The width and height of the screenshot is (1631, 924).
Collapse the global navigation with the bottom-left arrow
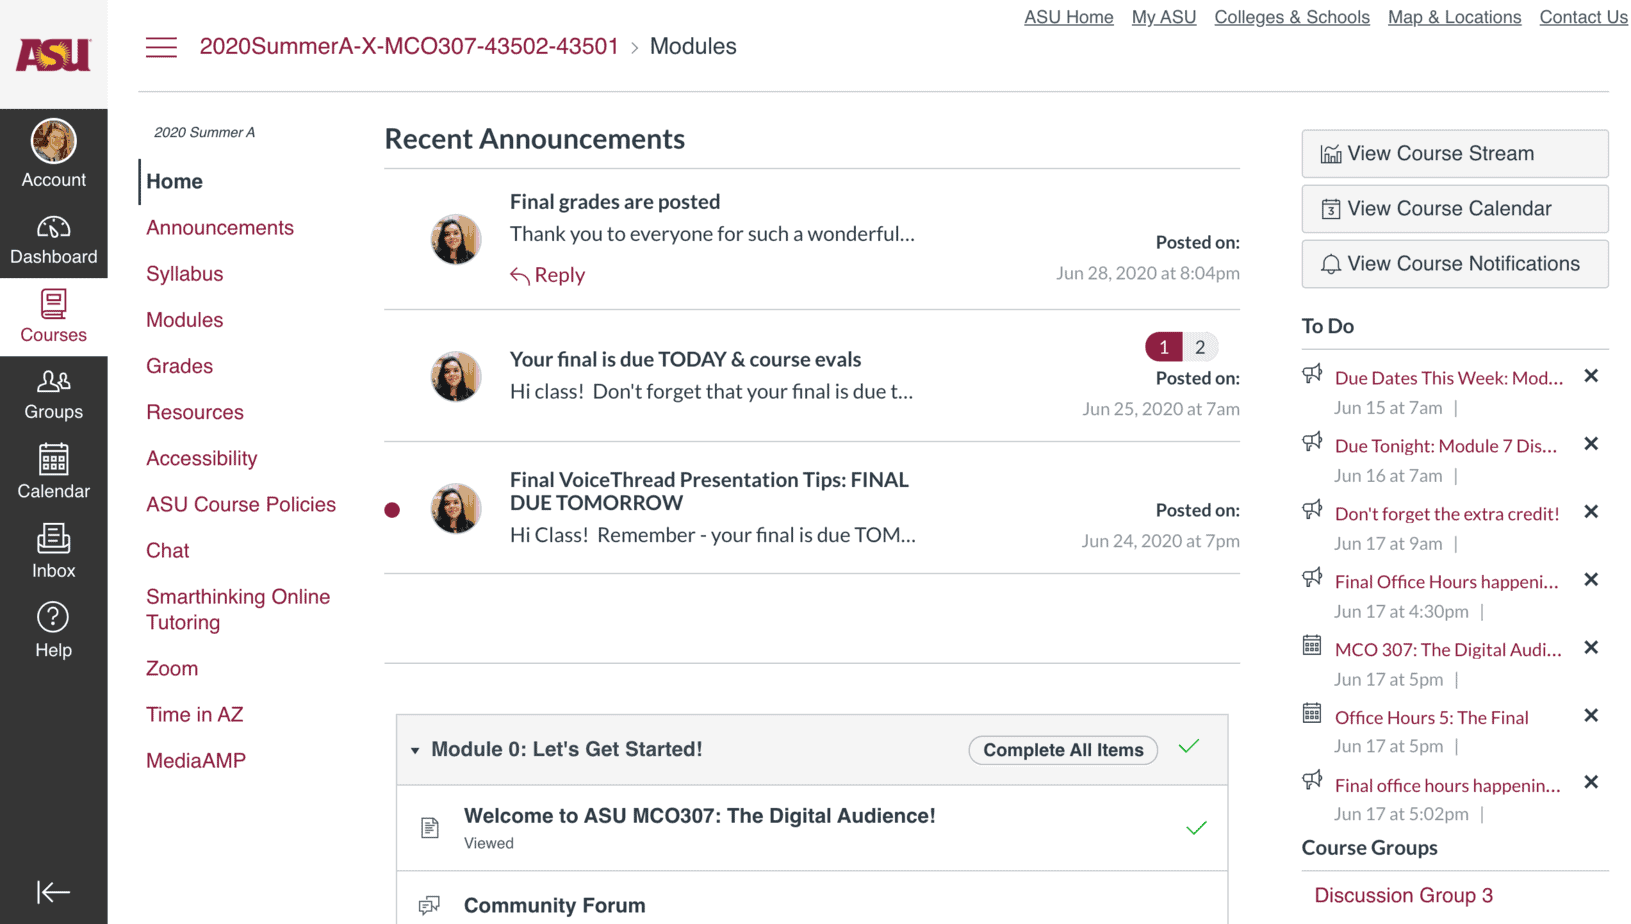pos(53,891)
